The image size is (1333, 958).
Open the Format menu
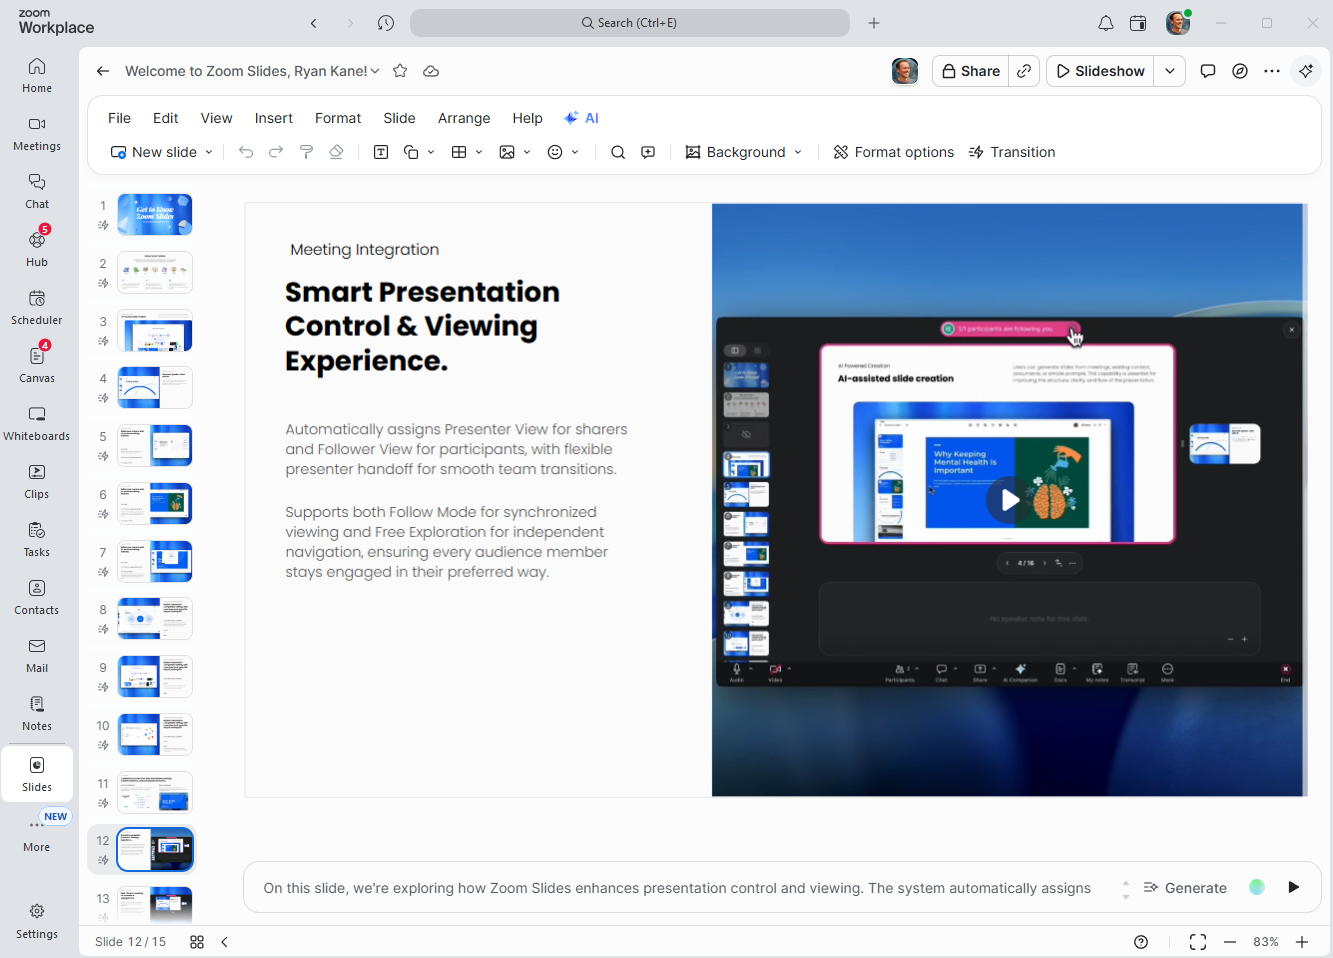click(x=338, y=118)
